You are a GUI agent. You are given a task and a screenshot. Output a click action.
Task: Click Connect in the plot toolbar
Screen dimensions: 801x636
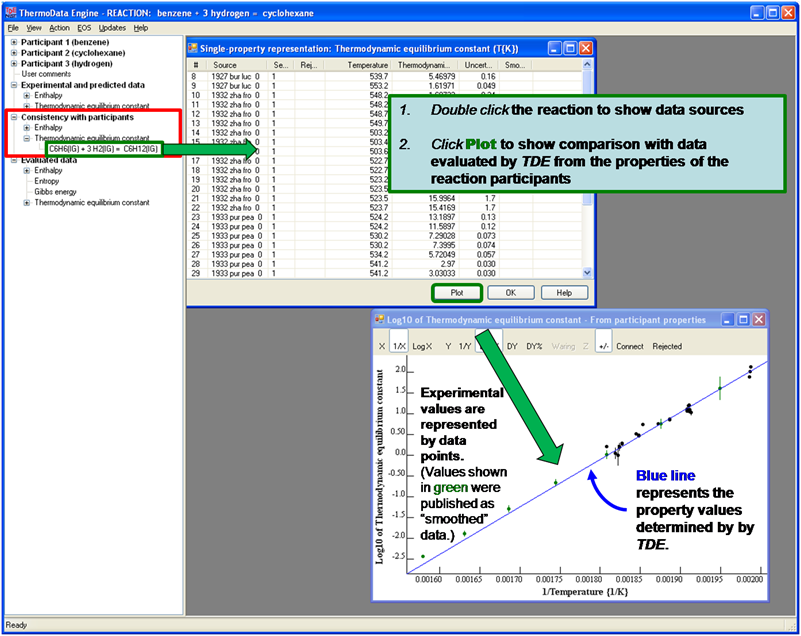pyautogui.click(x=630, y=346)
